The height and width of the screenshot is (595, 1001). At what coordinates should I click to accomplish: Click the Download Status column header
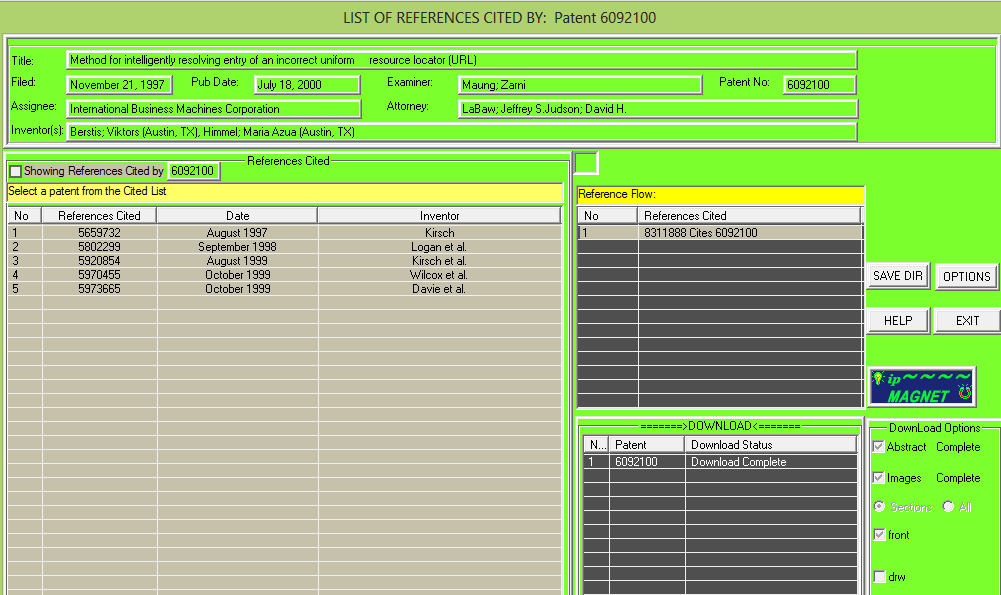pyautogui.click(x=770, y=444)
